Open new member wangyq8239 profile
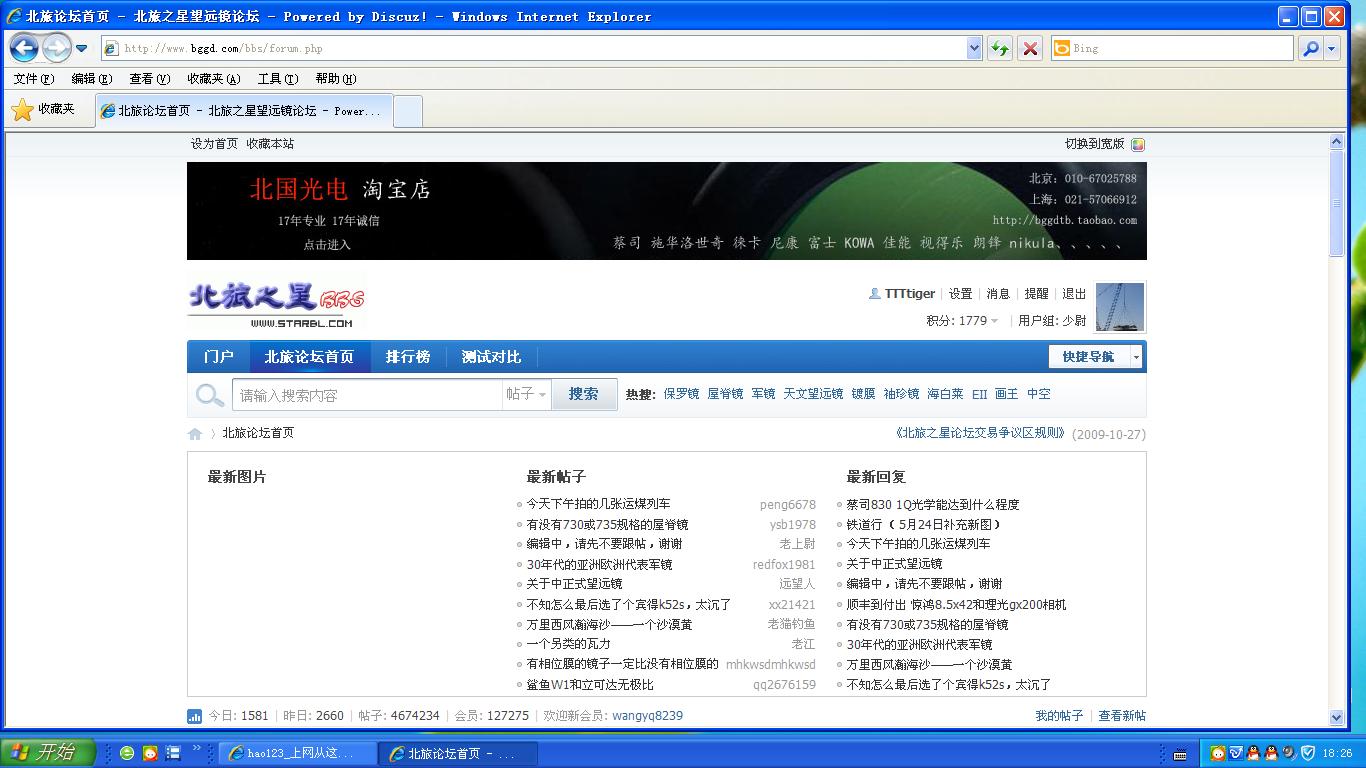 (647, 716)
